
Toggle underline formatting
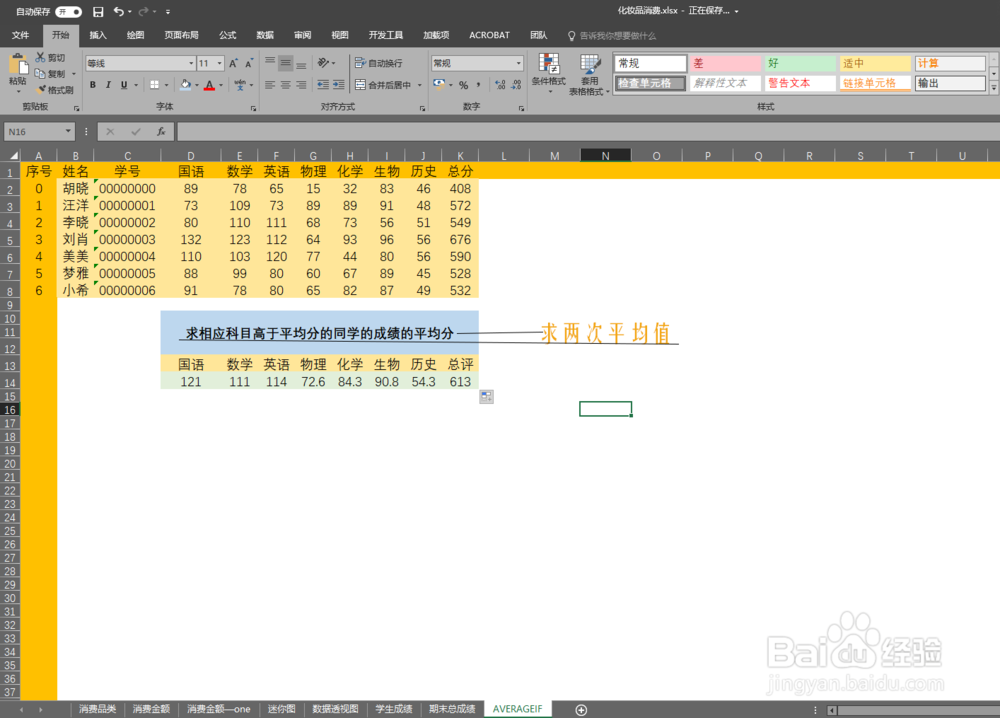point(124,85)
